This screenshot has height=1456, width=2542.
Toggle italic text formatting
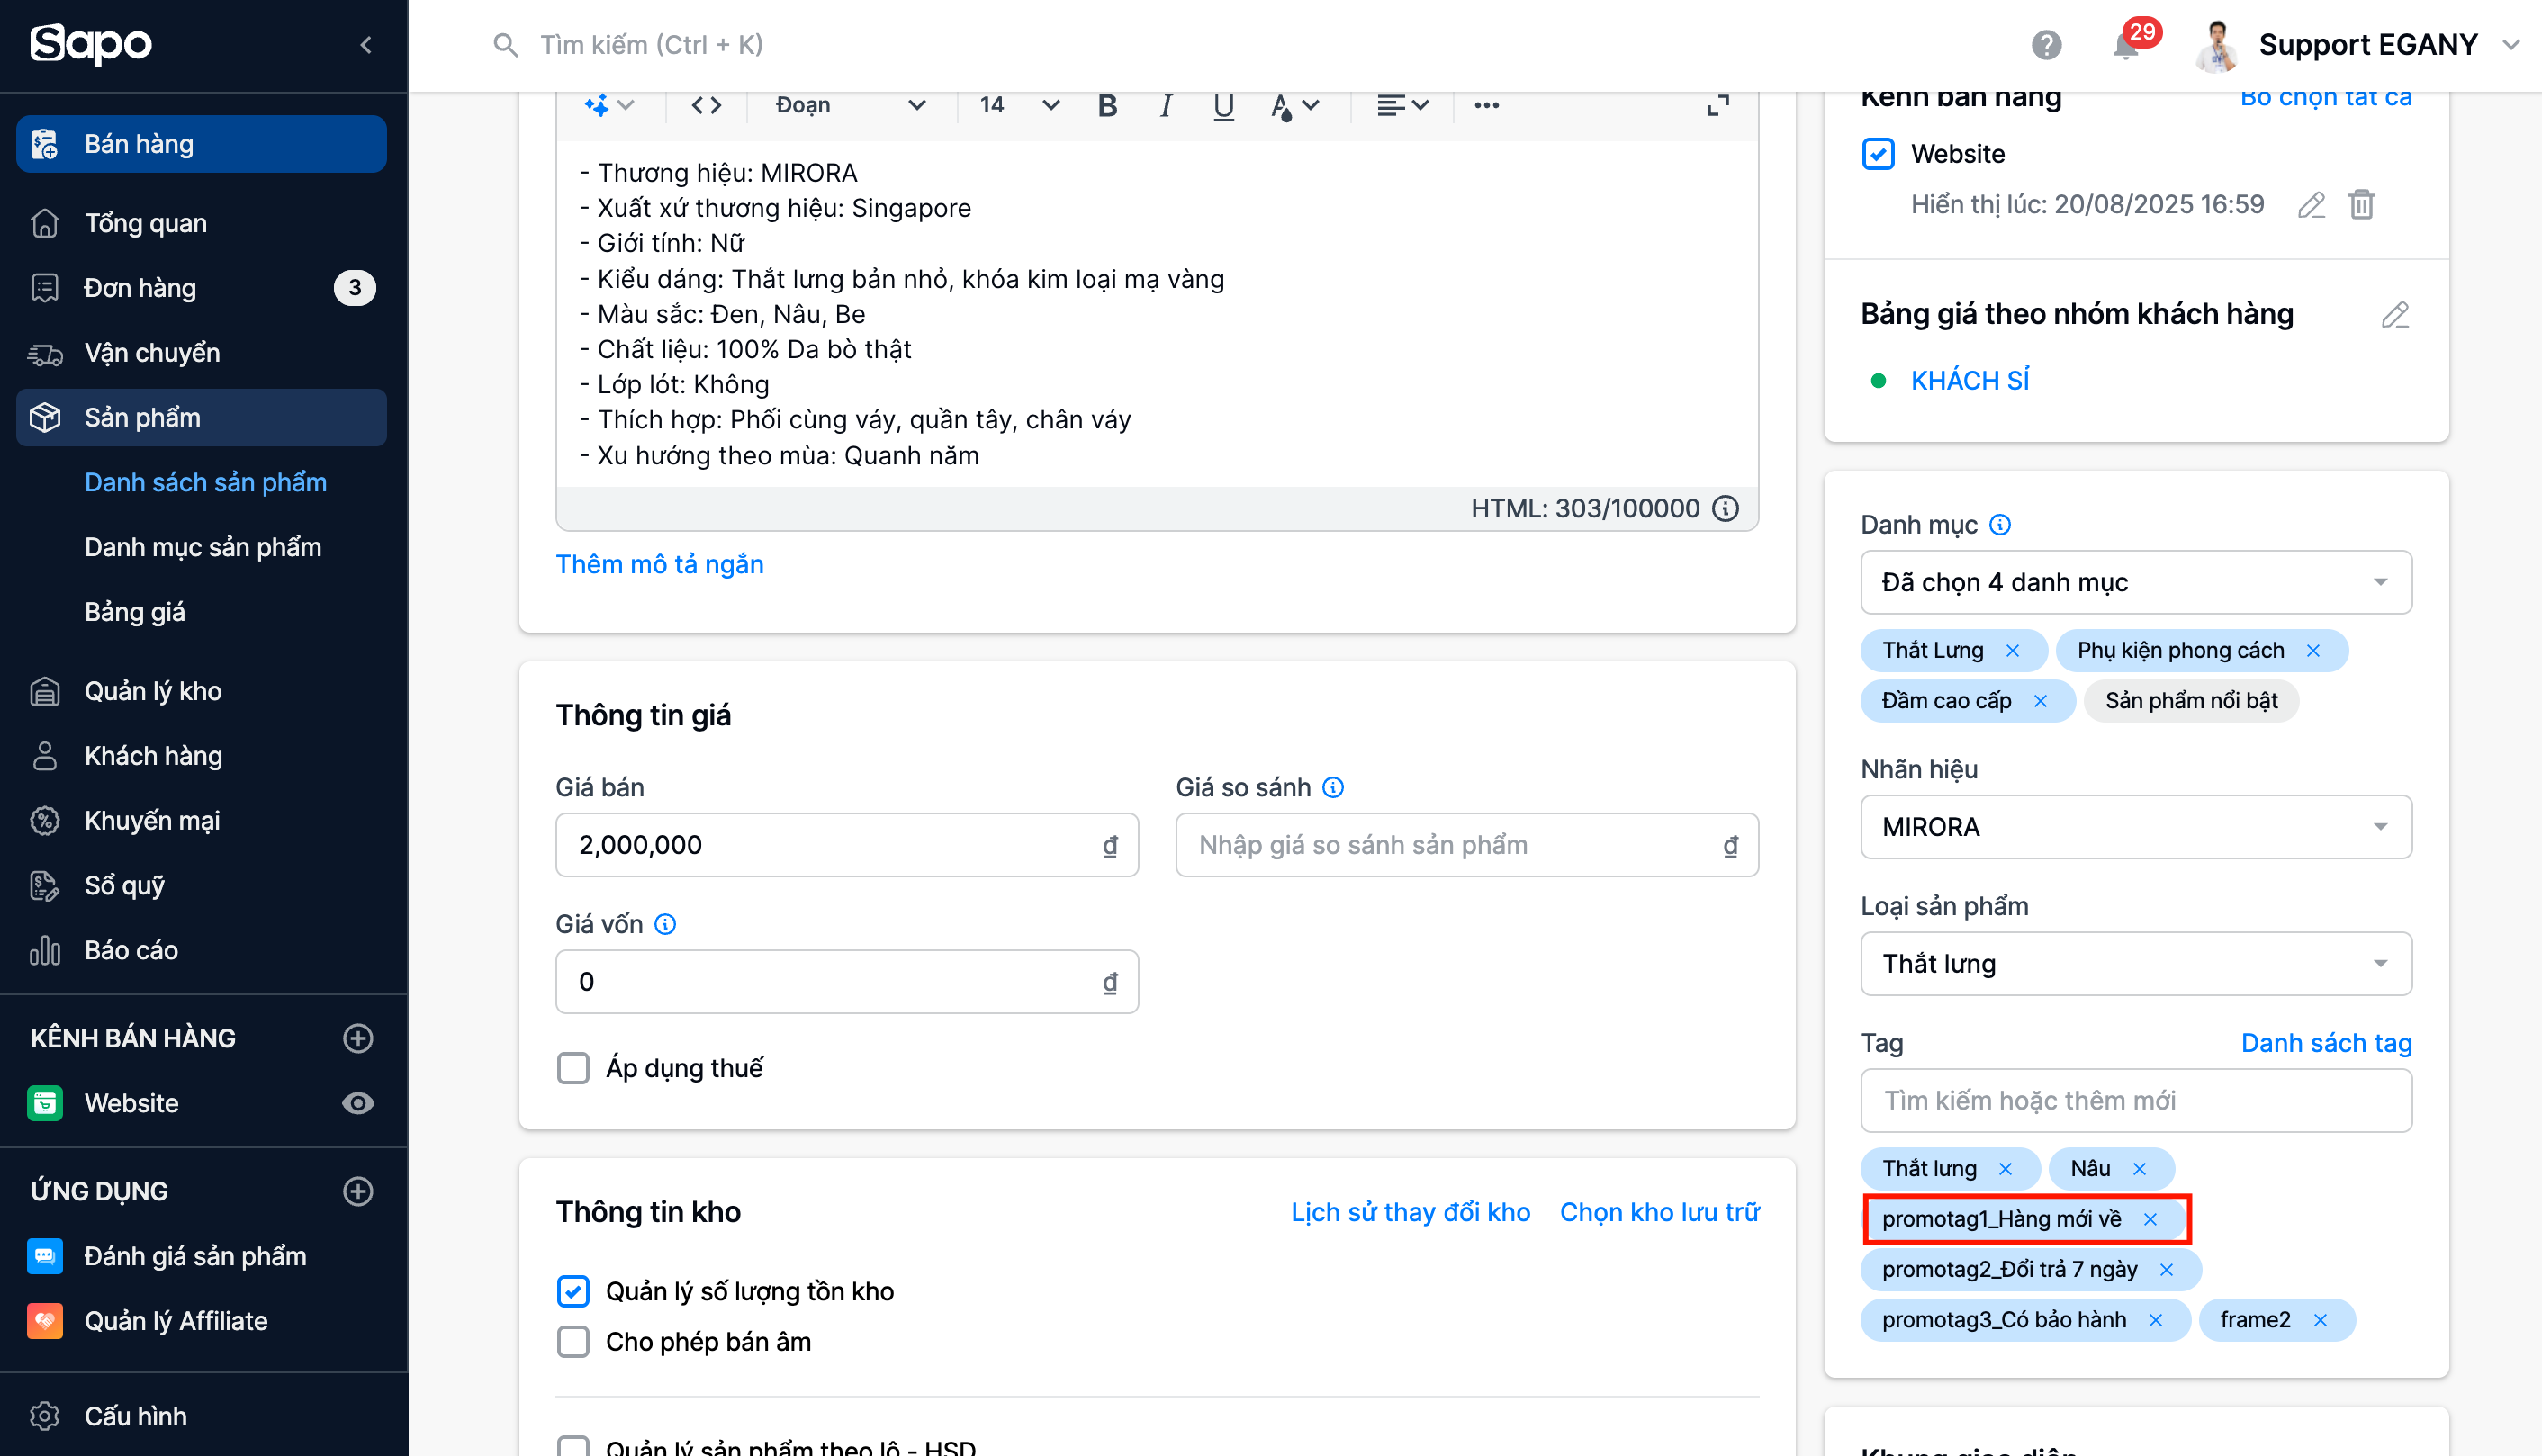1165,106
